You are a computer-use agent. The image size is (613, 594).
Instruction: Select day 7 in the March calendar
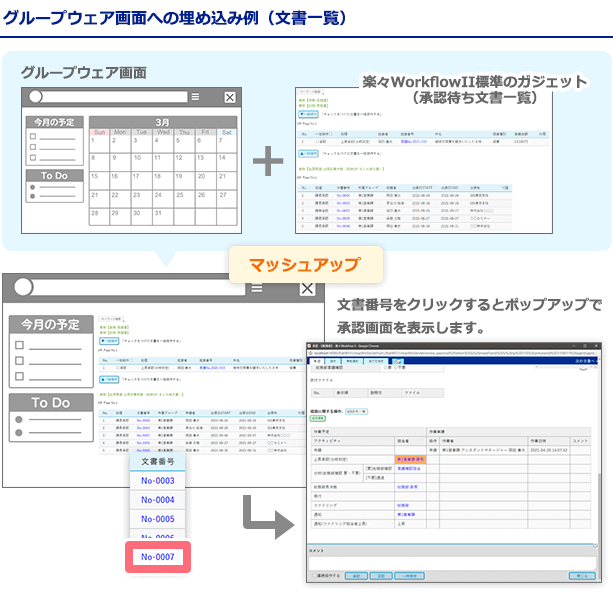click(x=227, y=144)
